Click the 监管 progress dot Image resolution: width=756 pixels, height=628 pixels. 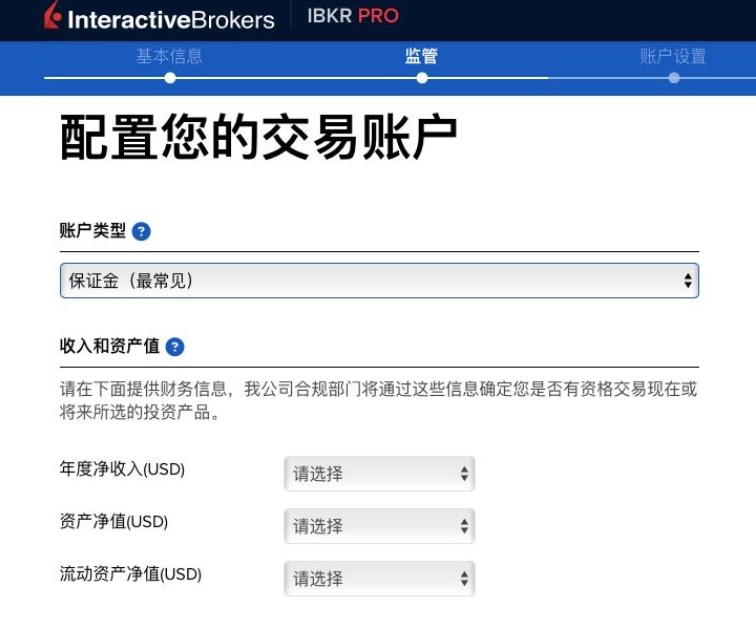pyautogui.click(x=422, y=78)
